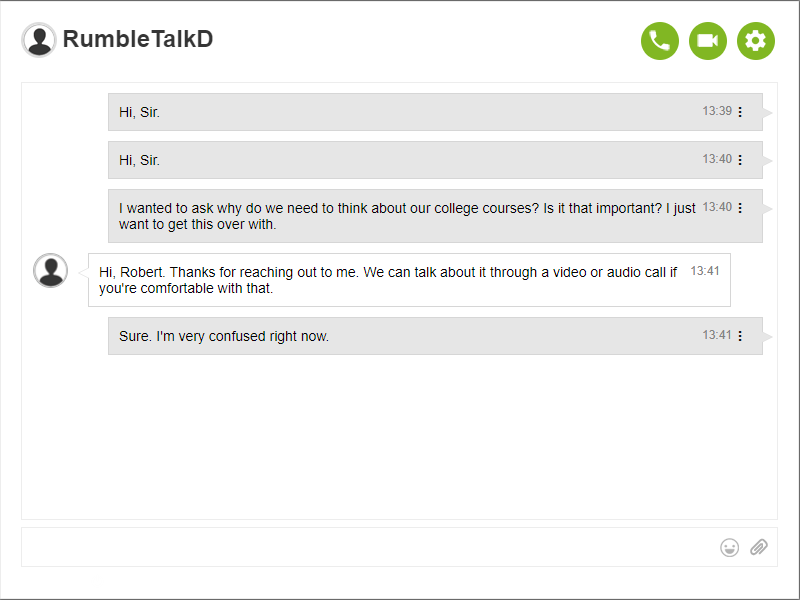Open options menu on first 13:39 message

click(740, 112)
